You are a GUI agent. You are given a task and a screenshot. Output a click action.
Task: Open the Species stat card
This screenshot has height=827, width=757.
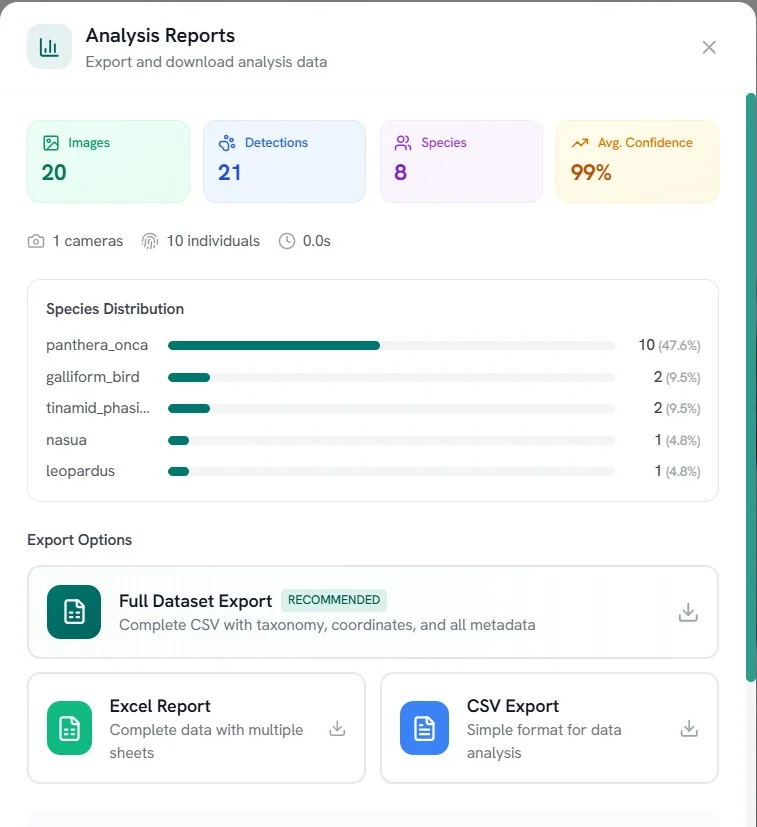[x=461, y=161]
